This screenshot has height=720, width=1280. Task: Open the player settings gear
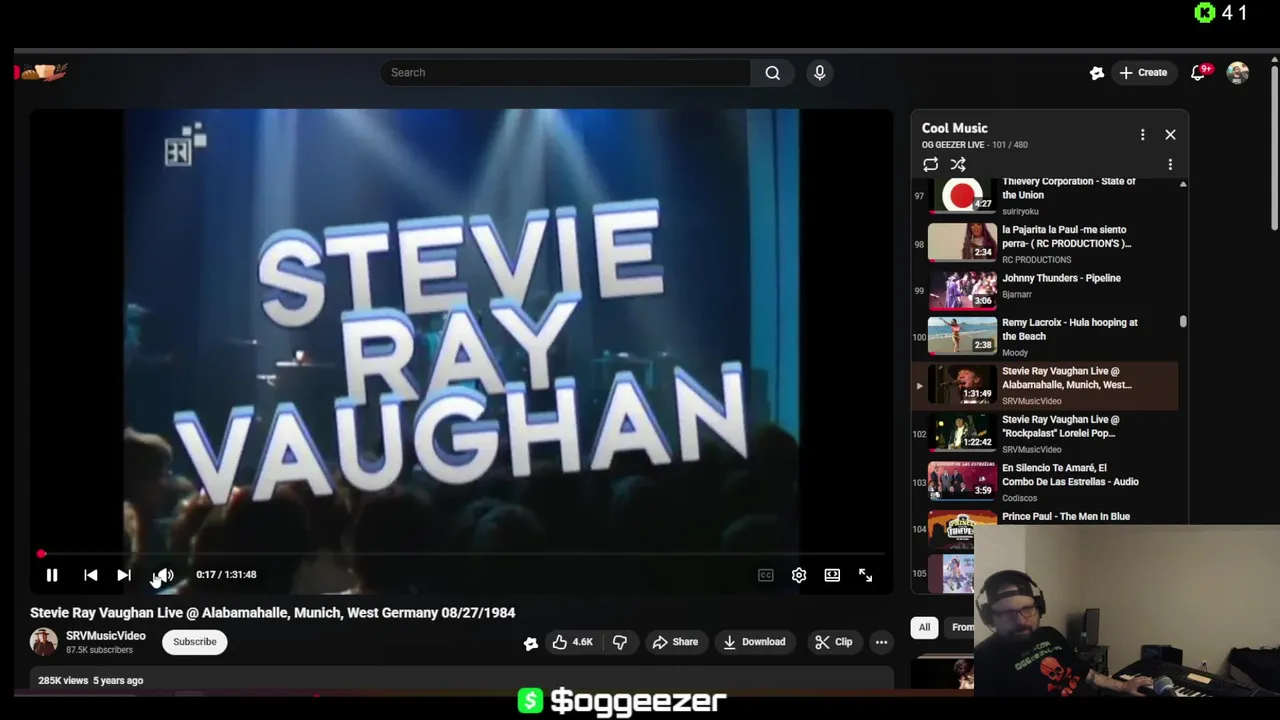(x=799, y=575)
